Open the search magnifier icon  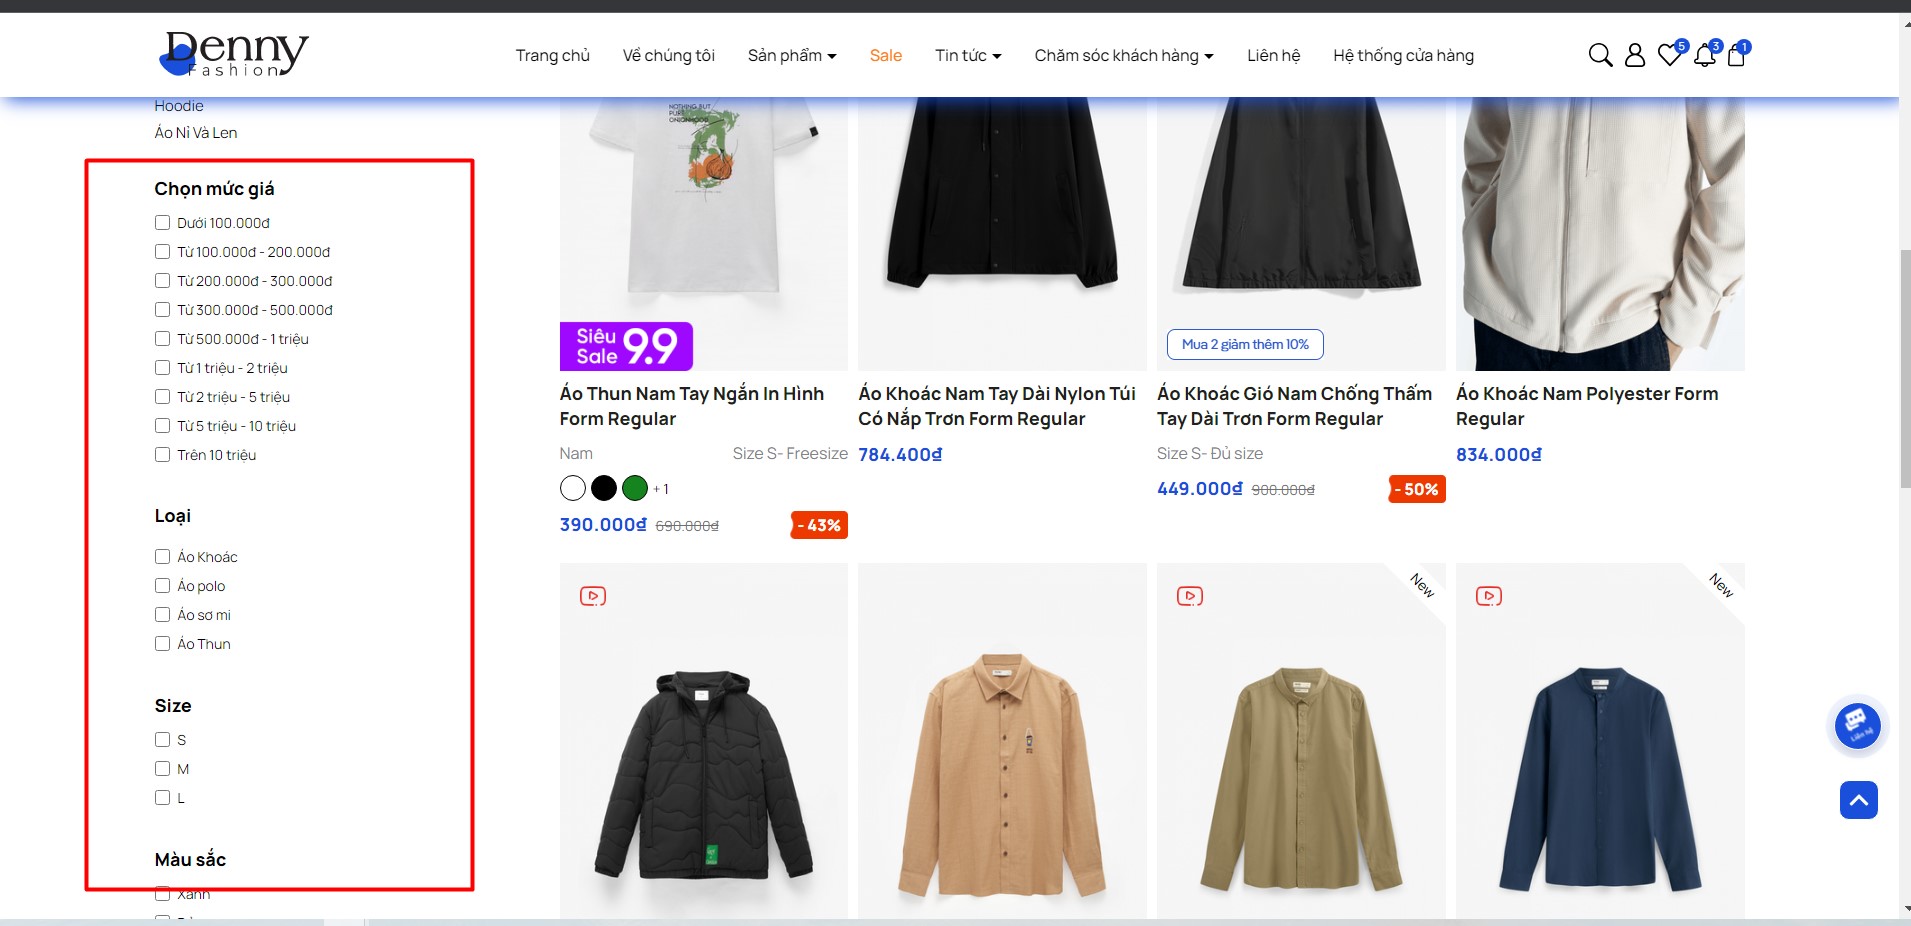[x=1600, y=55]
